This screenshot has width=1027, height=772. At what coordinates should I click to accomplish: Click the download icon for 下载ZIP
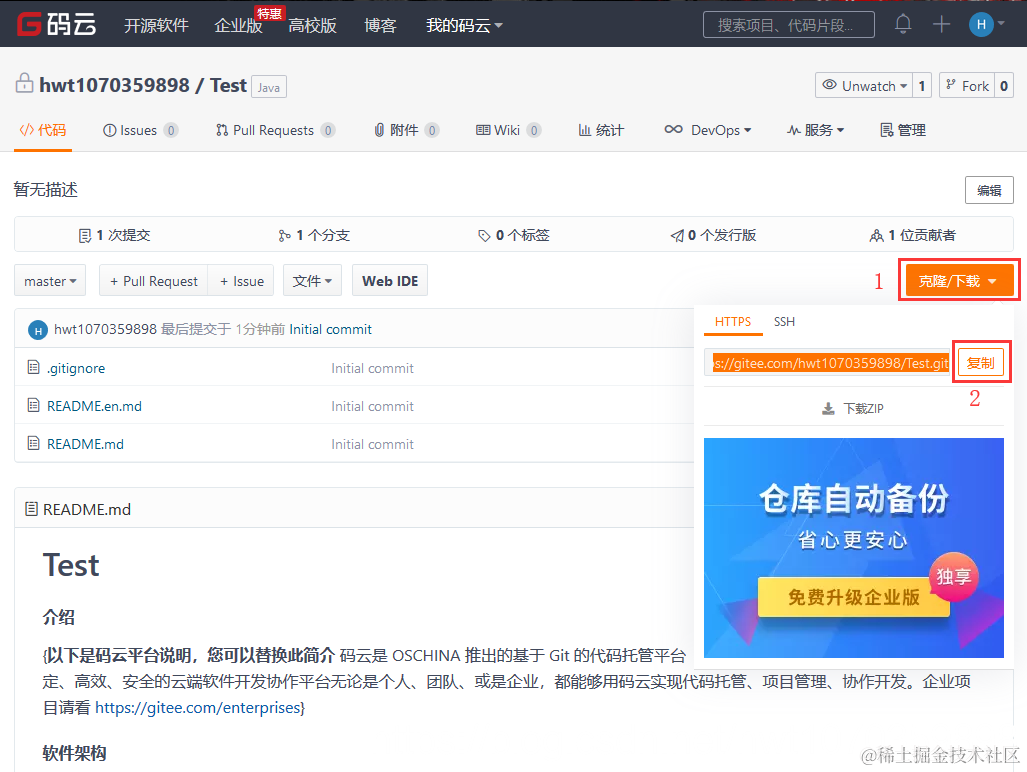click(829, 409)
